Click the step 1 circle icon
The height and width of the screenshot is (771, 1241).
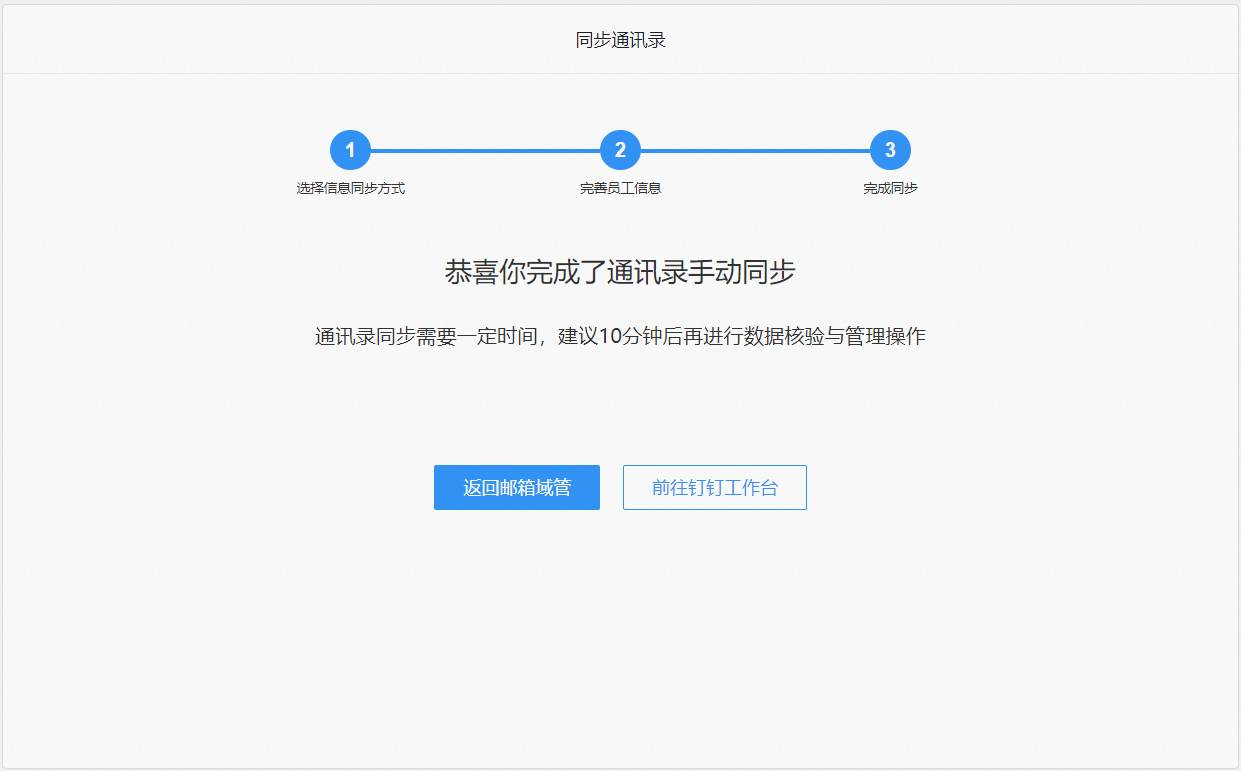click(350, 151)
